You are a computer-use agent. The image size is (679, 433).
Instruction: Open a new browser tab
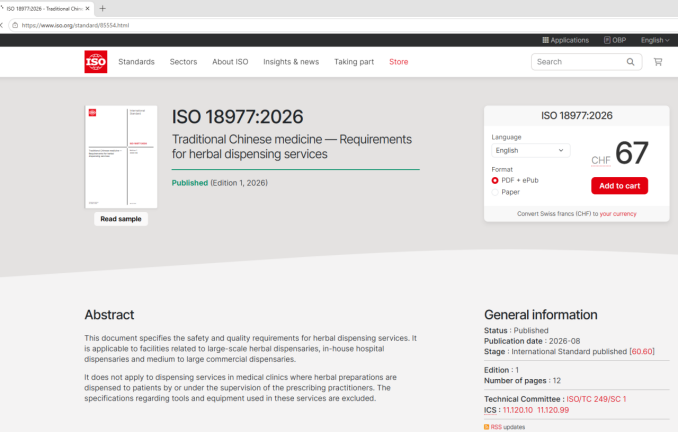(103, 8)
